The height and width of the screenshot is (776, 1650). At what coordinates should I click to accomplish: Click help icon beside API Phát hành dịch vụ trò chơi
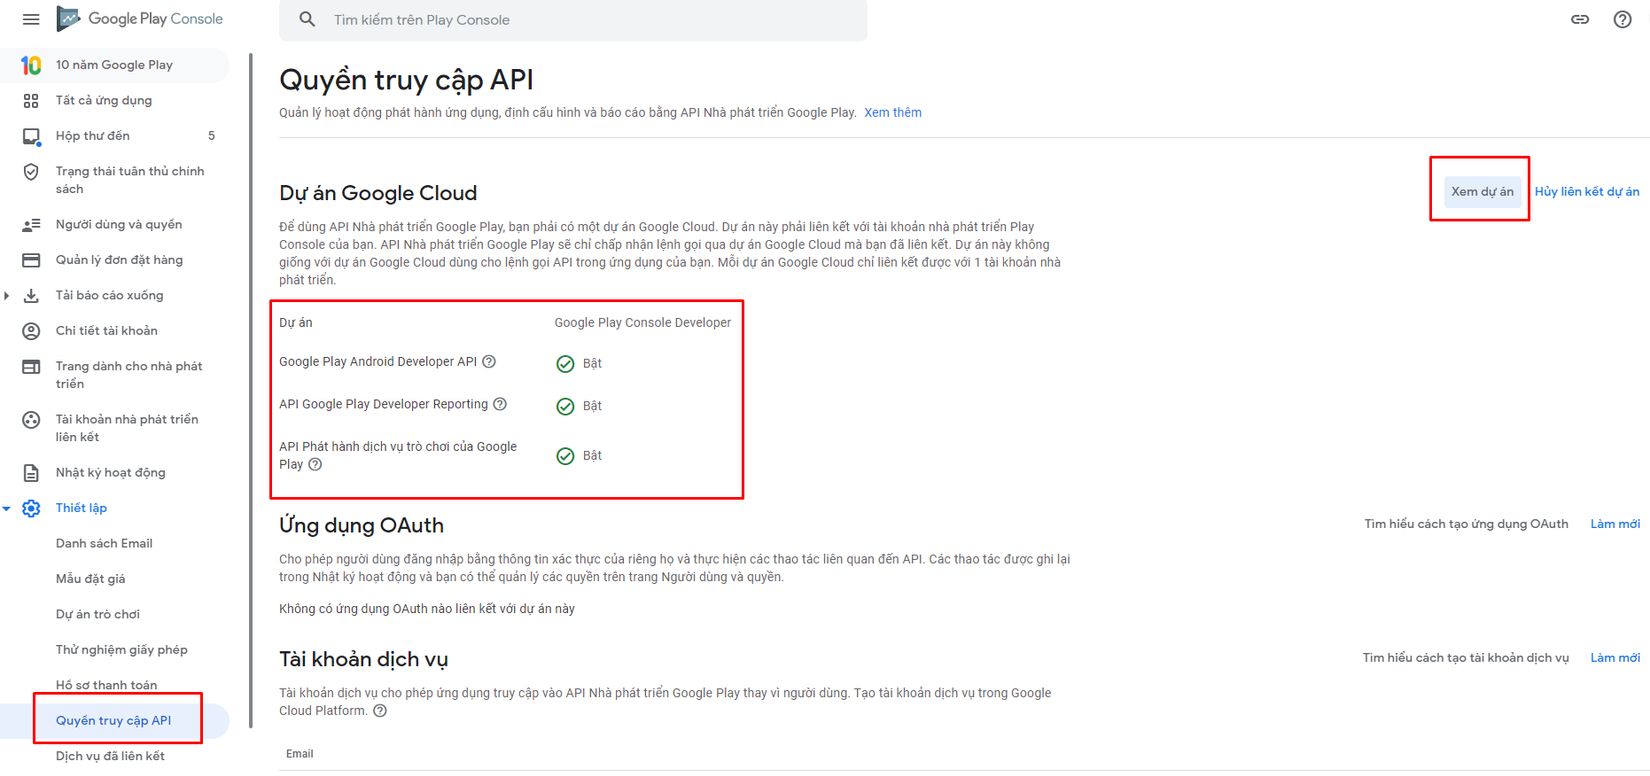(x=315, y=464)
